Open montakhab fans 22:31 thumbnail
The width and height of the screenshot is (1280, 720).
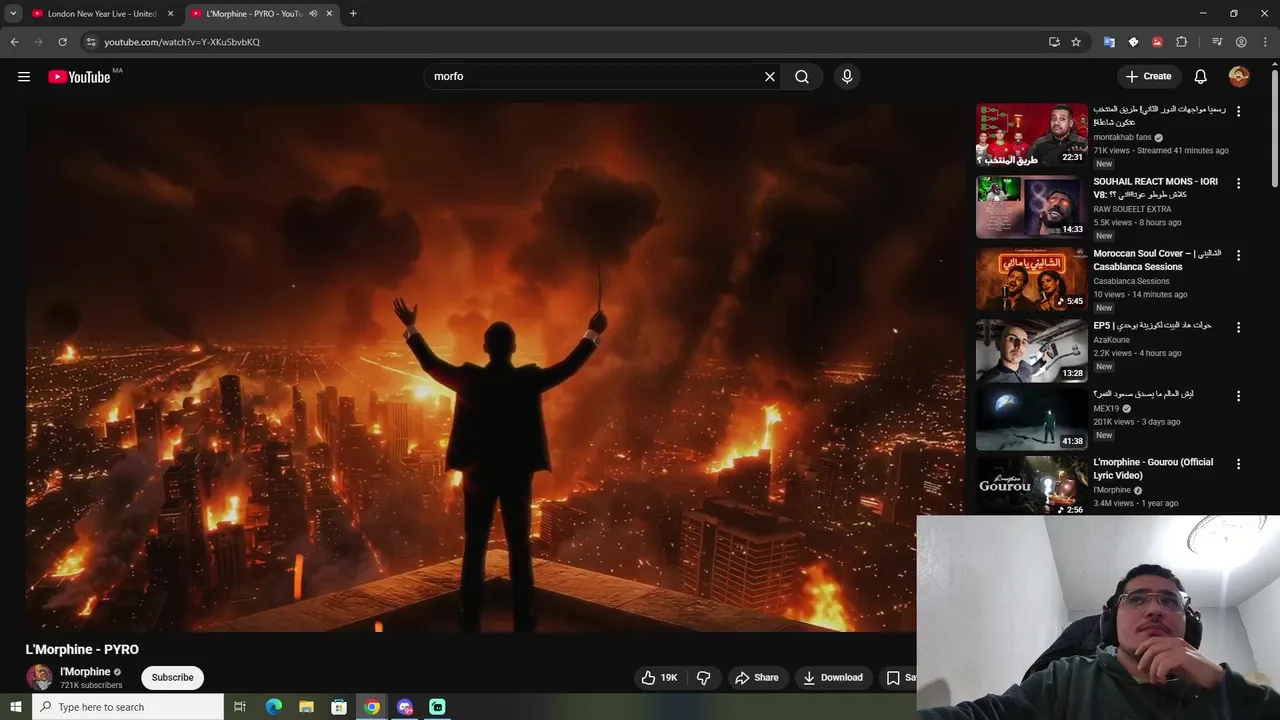click(1031, 135)
